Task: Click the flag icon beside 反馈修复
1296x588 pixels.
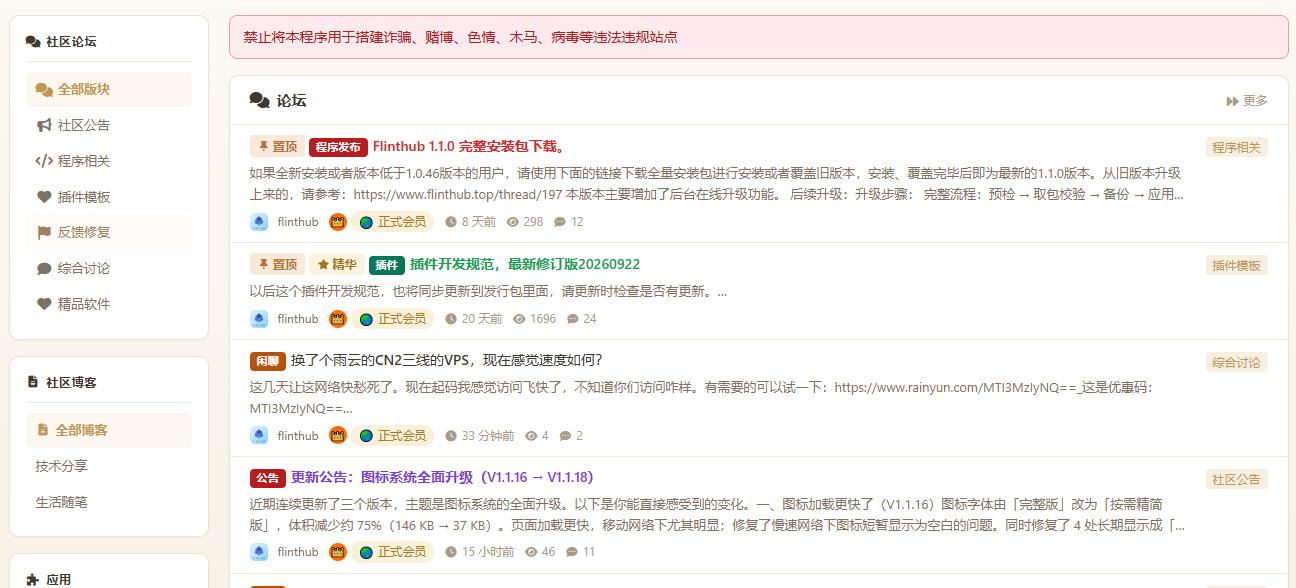Action: 44,232
